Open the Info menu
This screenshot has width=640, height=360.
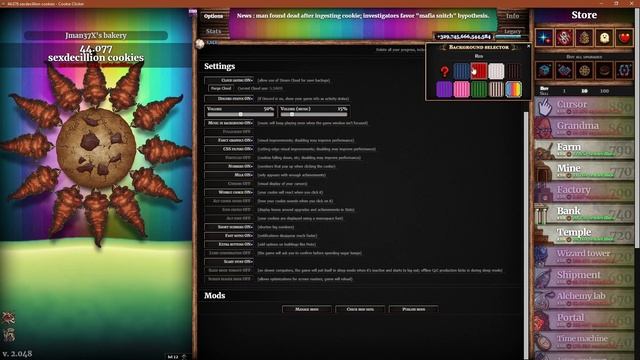513,16
